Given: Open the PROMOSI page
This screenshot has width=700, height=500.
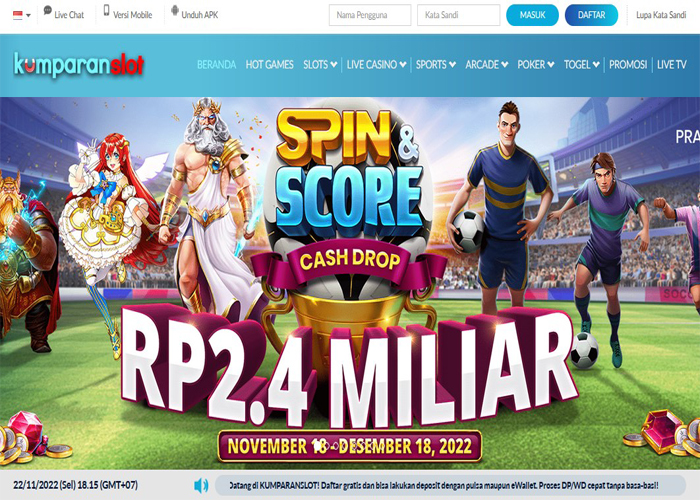Looking at the screenshot, I should point(628,65).
